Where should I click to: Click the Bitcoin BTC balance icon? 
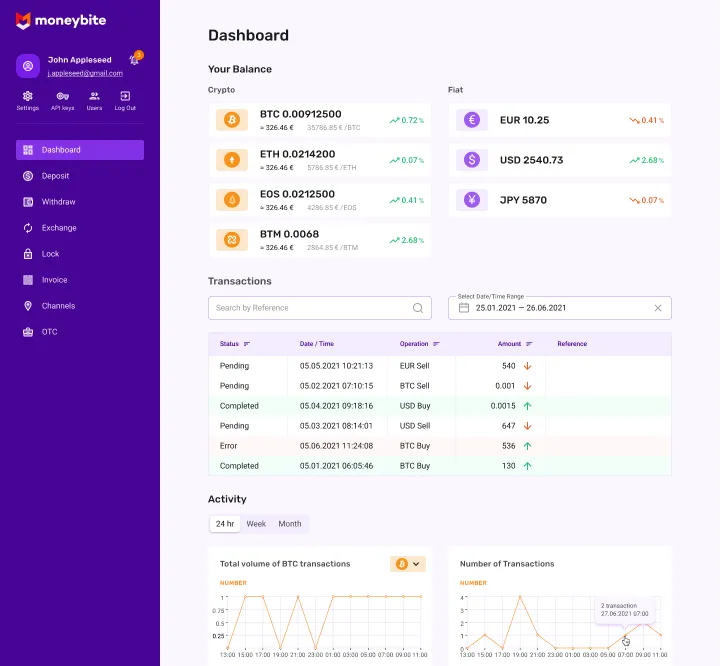232,120
